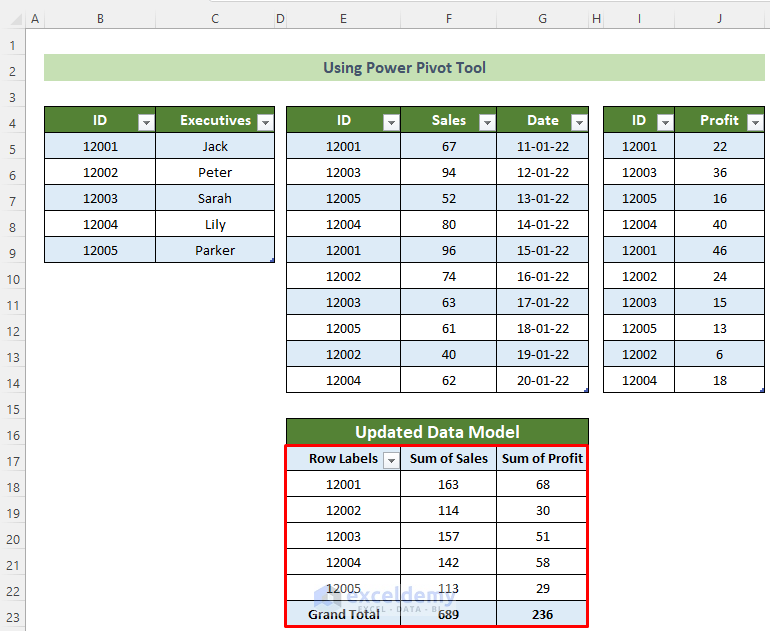Select the Grand Total label cell
This screenshot has height=631, width=770.
(x=343, y=614)
